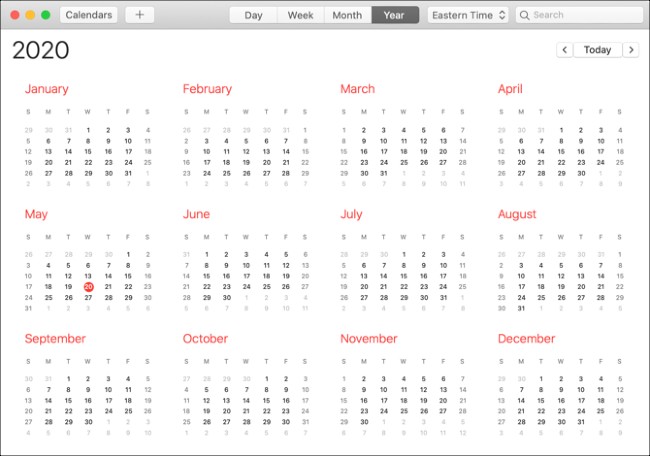Image resolution: width=650 pixels, height=456 pixels.
Task: Select September 7 in the year grid
Action: click(x=49, y=390)
